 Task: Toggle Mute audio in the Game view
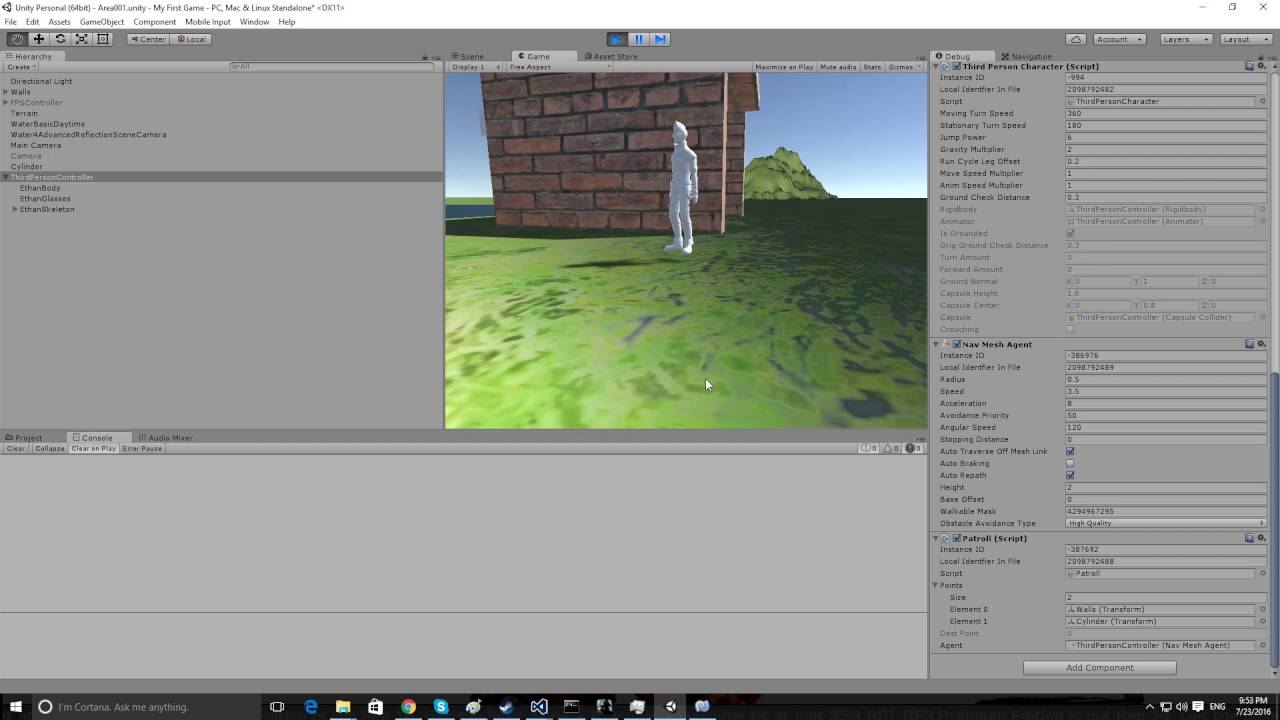(x=838, y=66)
